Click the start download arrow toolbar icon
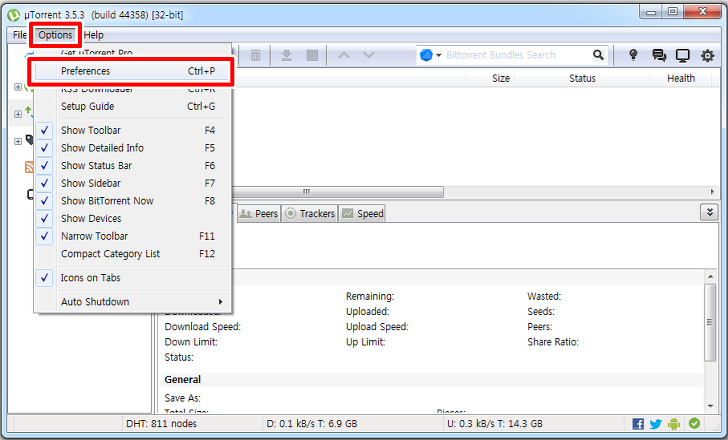728x440 pixels. tap(286, 55)
